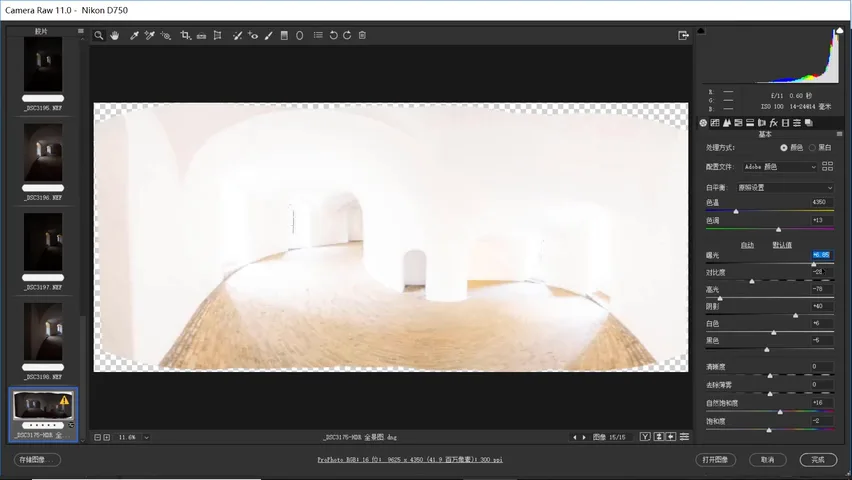Select the Radial Filter tool
The width and height of the screenshot is (852, 480).
299,35
